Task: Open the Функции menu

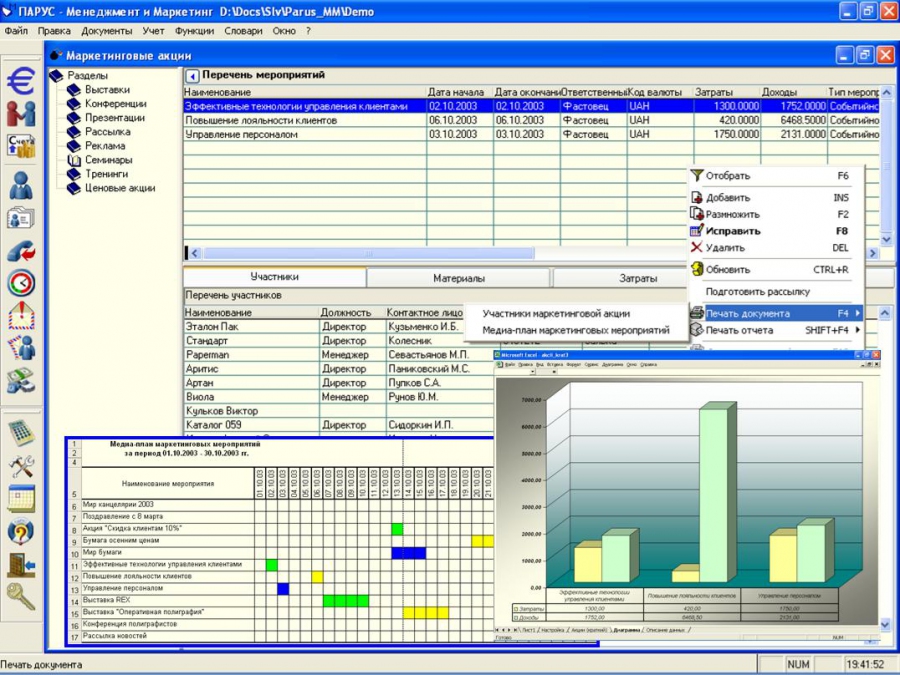Action: coord(194,31)
